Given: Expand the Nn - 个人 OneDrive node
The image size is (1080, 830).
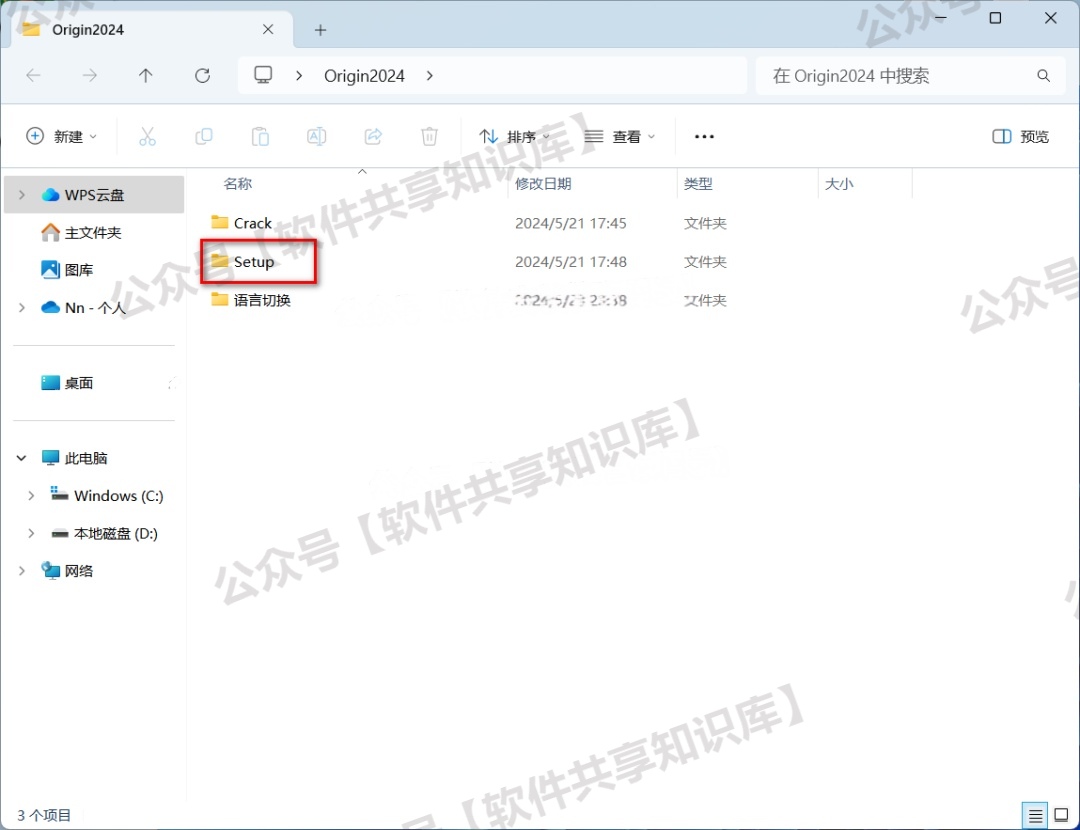Looking at the screenshot, I should 22,308.
